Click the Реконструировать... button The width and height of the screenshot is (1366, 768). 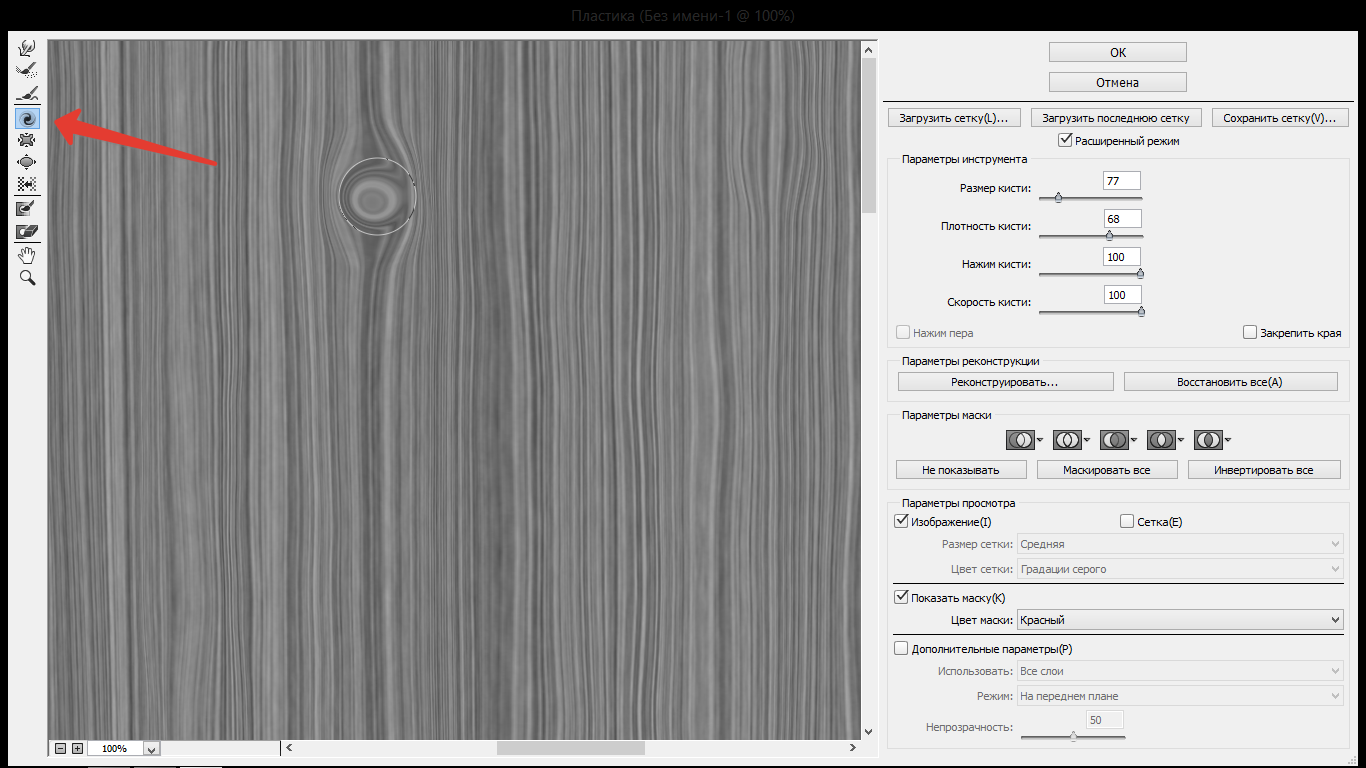(x=1006, y=382)
